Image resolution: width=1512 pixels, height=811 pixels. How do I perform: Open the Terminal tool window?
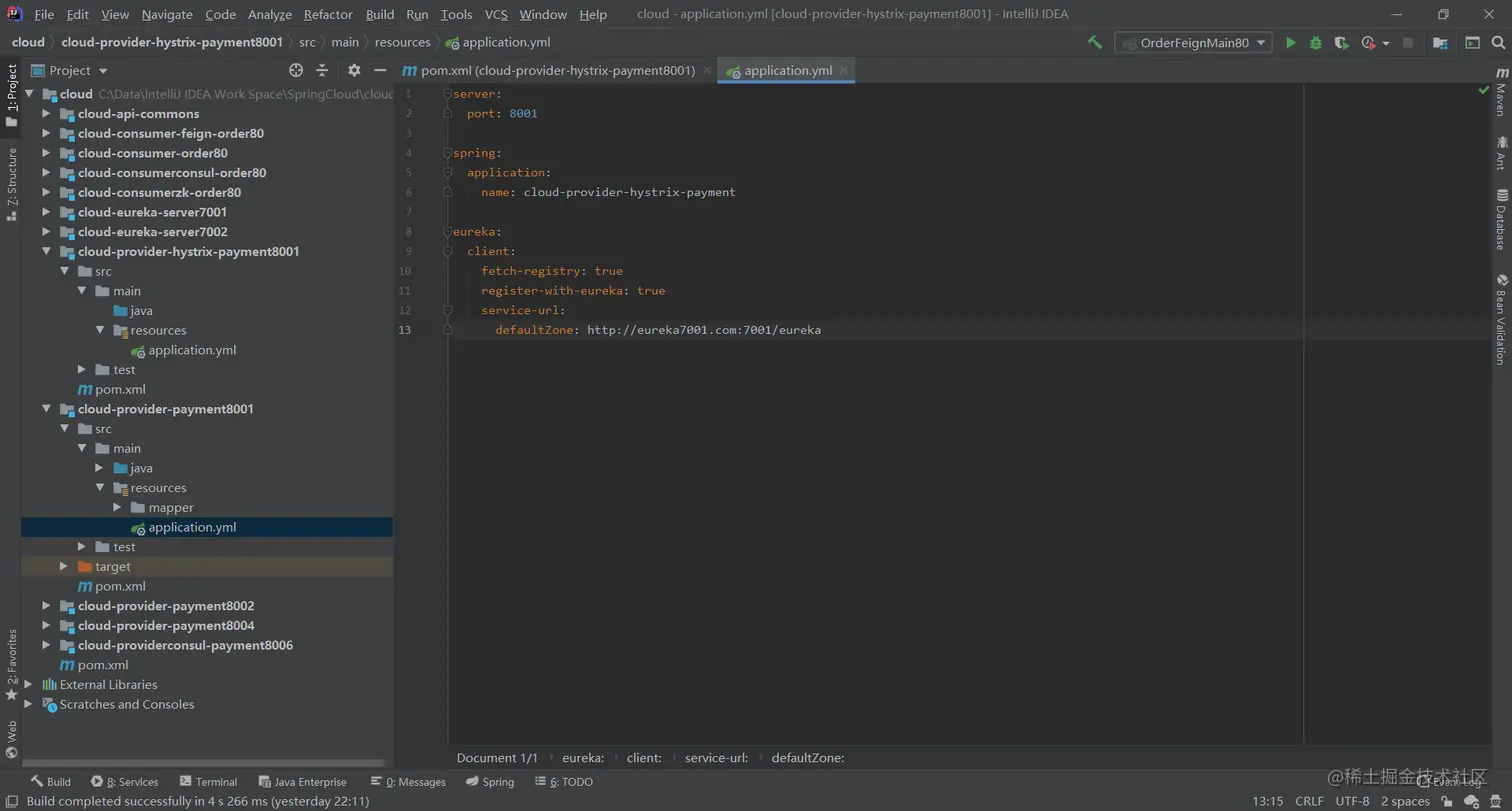(208, 782)
